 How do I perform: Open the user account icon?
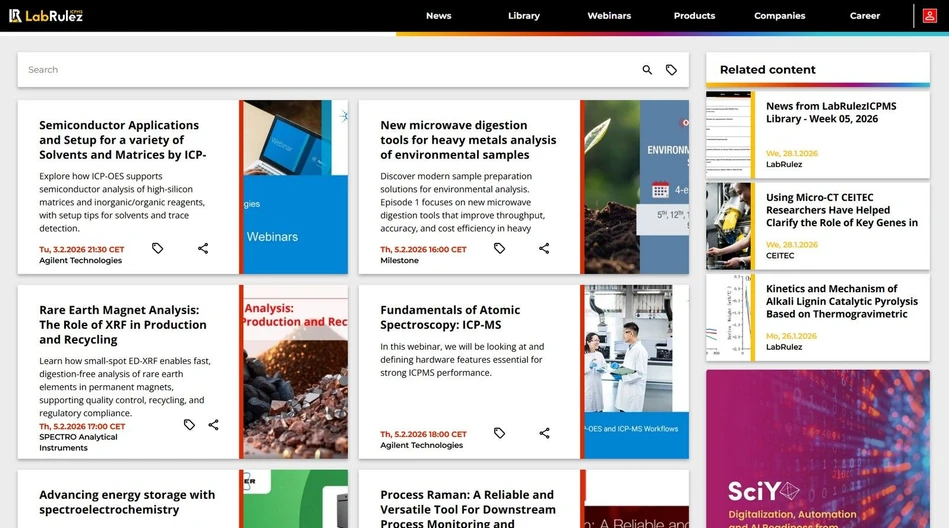click(930, 16)
